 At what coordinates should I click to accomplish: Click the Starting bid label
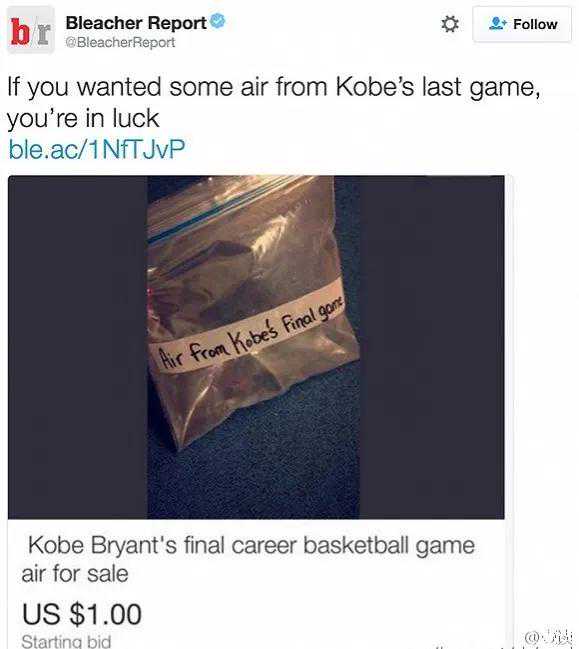[x=66, y=641]
